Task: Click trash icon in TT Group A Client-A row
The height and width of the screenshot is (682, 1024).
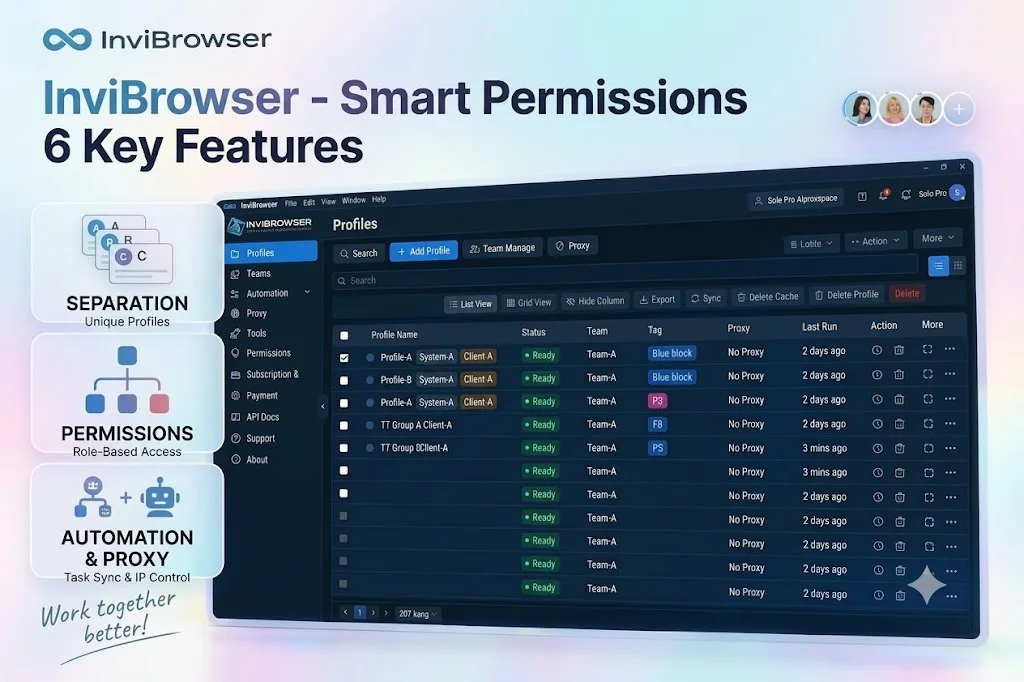Action: 899,424
